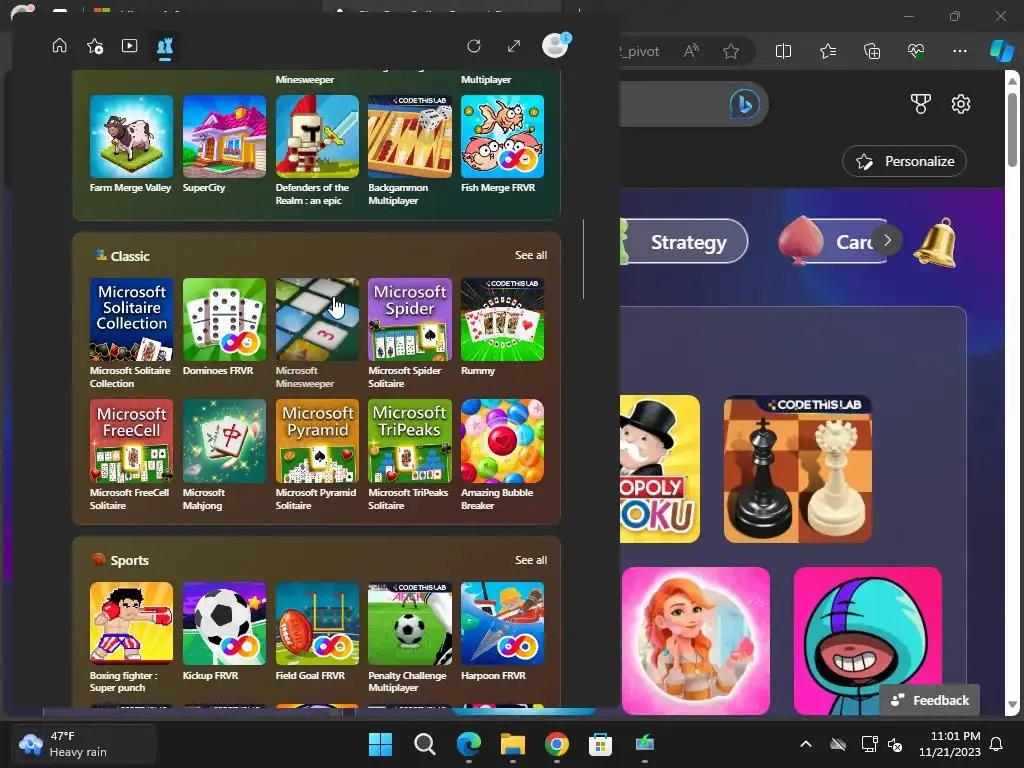Open the red-haired woman game tile
This screenshot has height=768, width=1024.
pos(696,641)
